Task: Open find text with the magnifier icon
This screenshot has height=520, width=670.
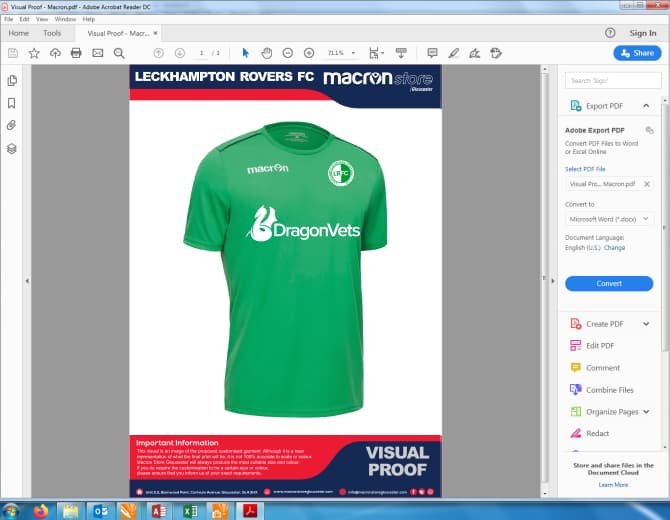Action: (119, 53)
